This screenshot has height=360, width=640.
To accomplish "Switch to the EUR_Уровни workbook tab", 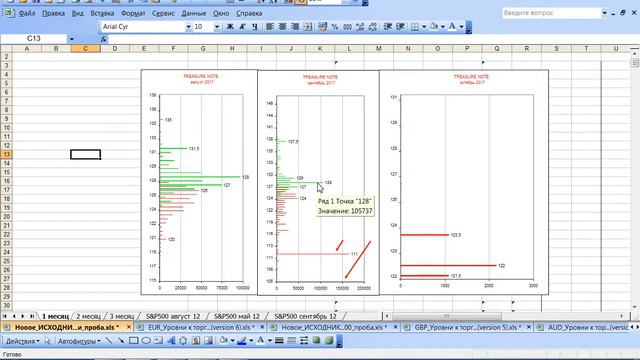I will tap(201, 327).
